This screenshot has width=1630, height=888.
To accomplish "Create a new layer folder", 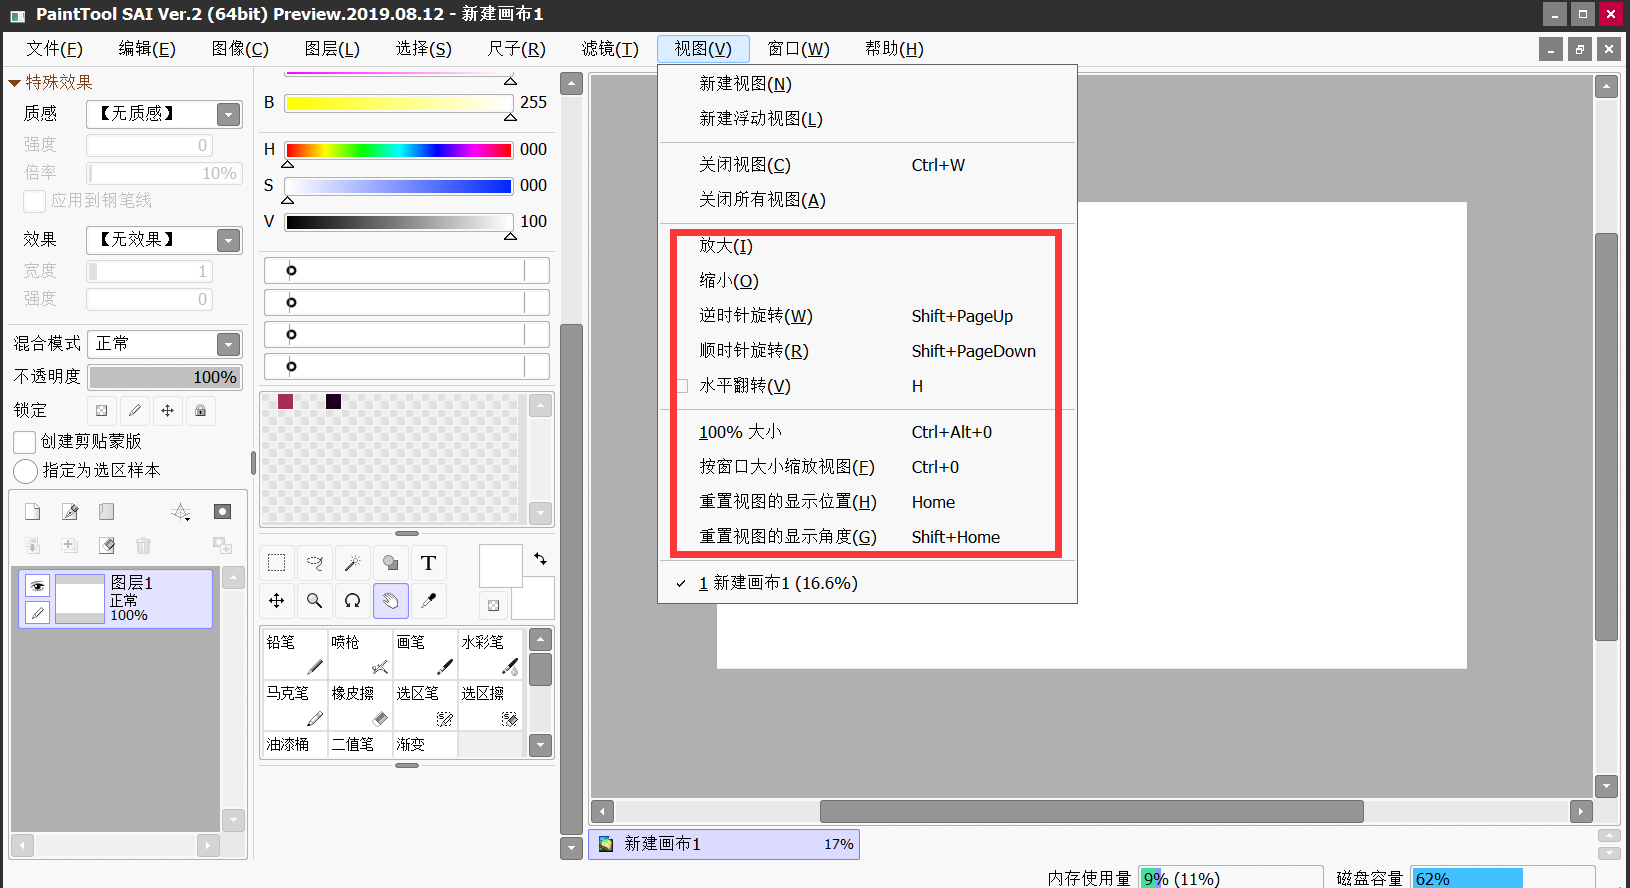I will tap(107, 512).
